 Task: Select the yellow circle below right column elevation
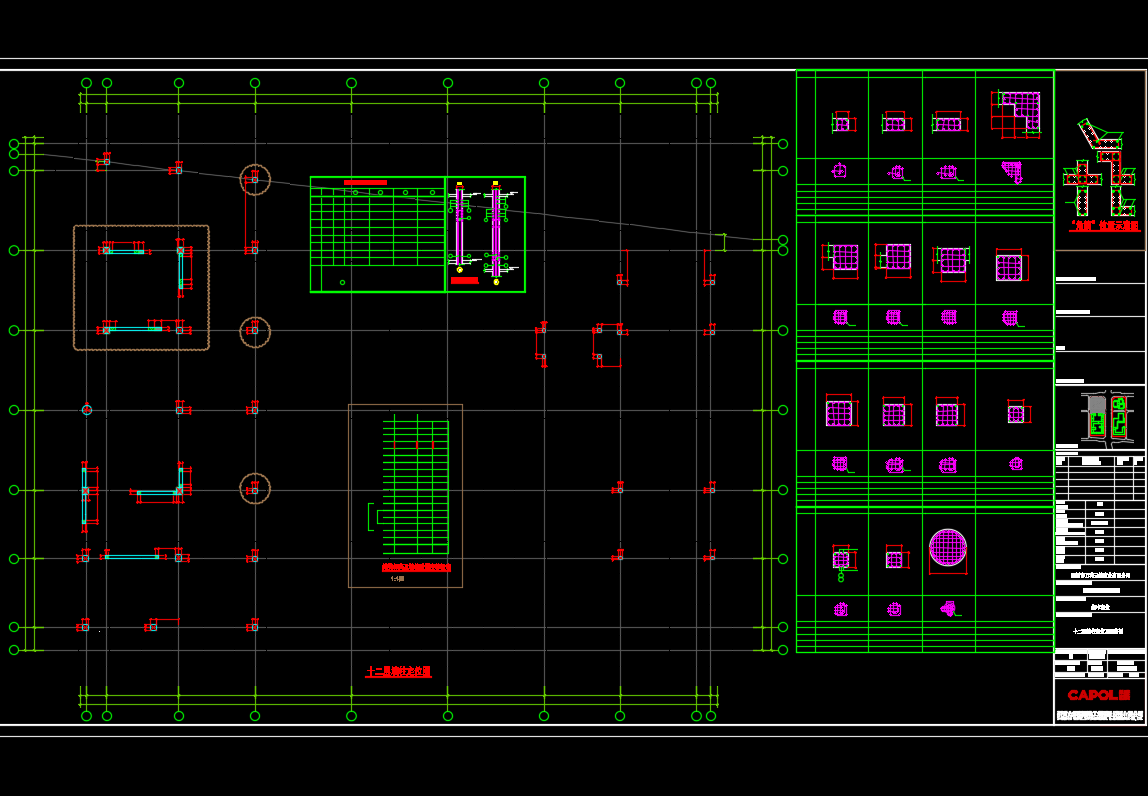(x=496, y=282)
